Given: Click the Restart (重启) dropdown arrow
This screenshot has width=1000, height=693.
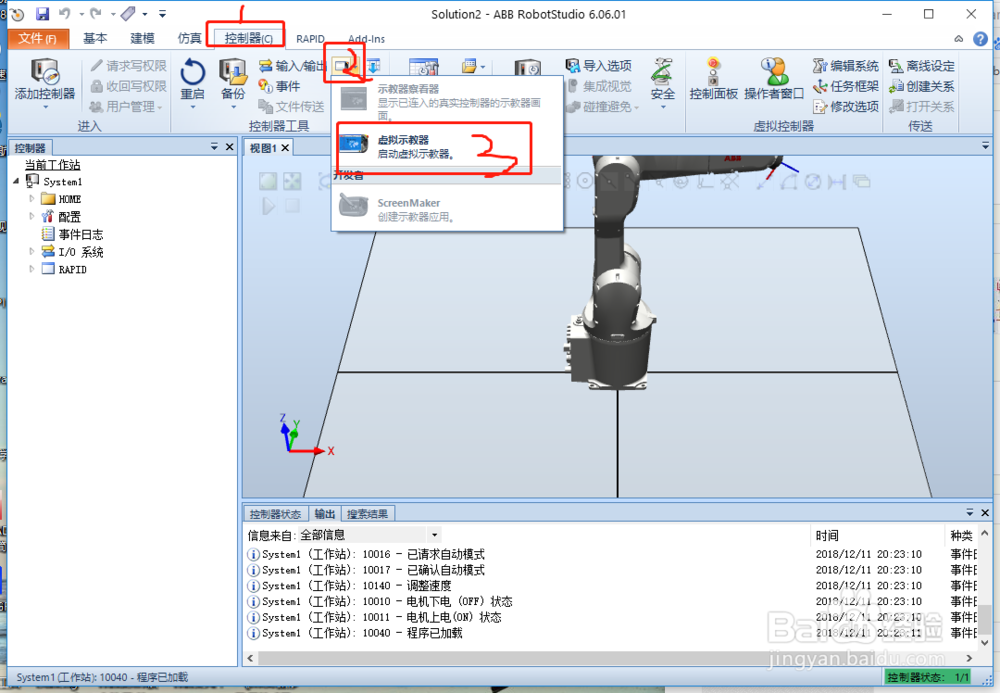Looking at the screenshot, I should [x=192, y=107].
